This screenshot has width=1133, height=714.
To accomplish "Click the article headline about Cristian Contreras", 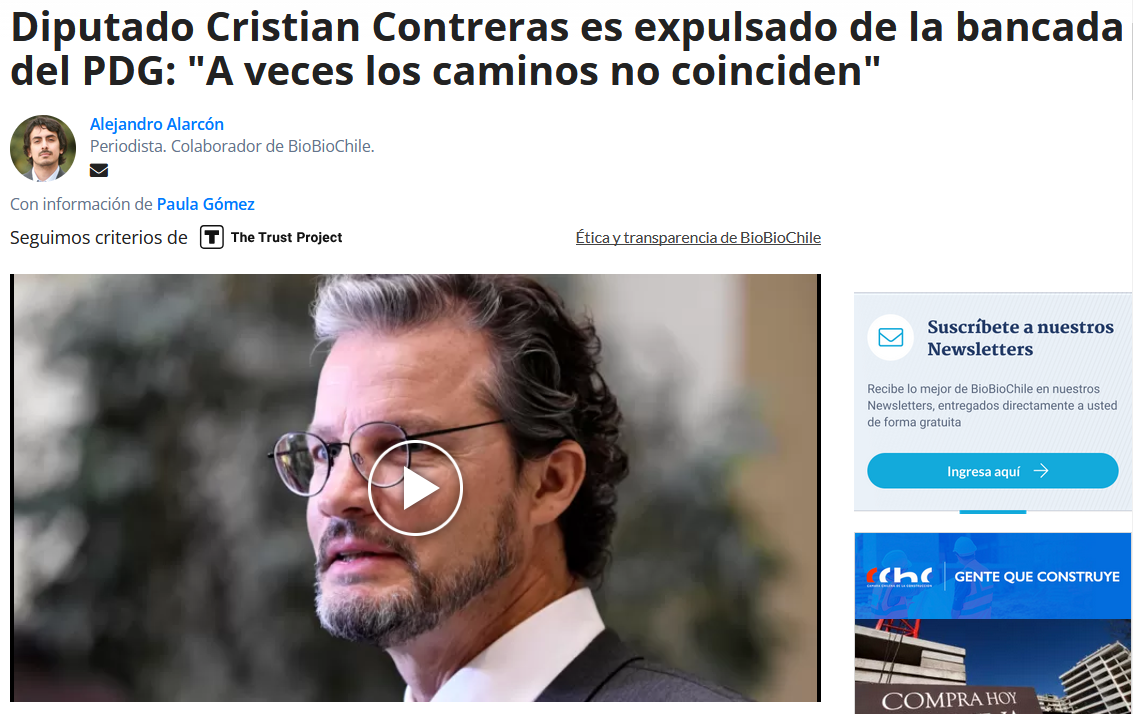I will 566,48.
